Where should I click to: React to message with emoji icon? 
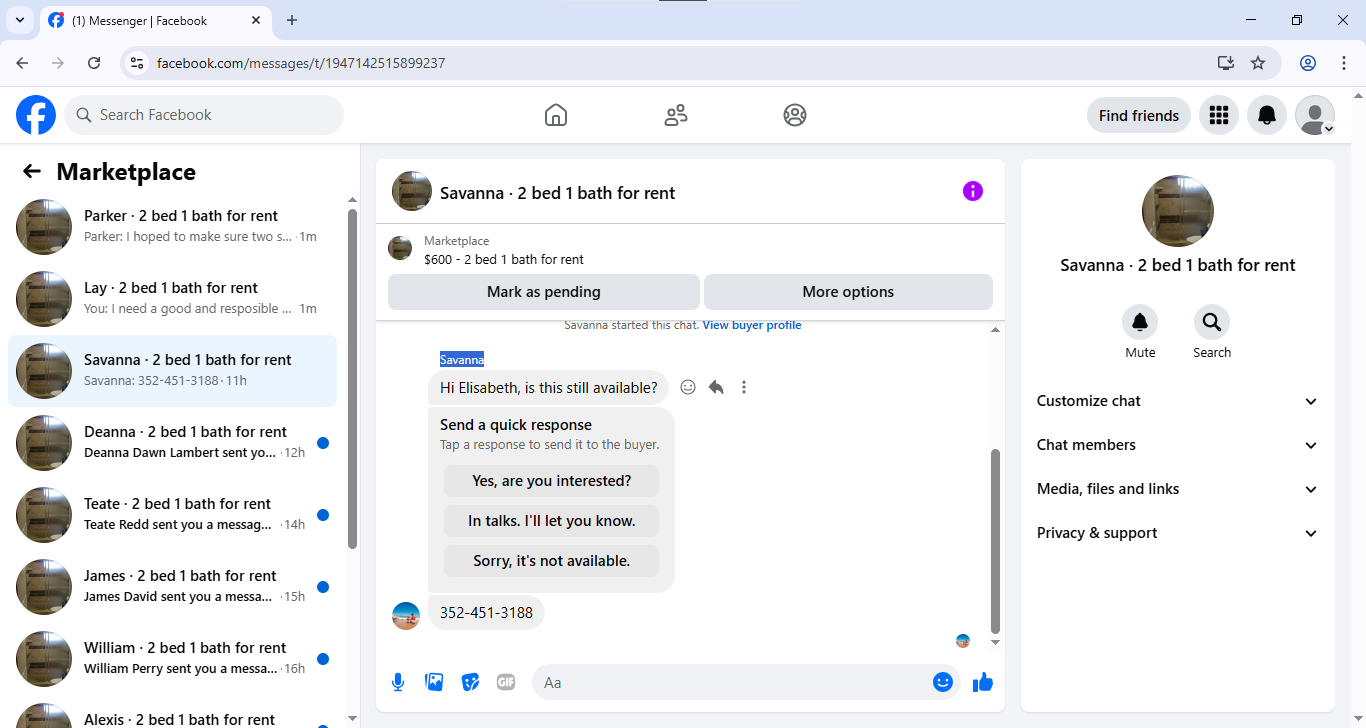point(688,387)
